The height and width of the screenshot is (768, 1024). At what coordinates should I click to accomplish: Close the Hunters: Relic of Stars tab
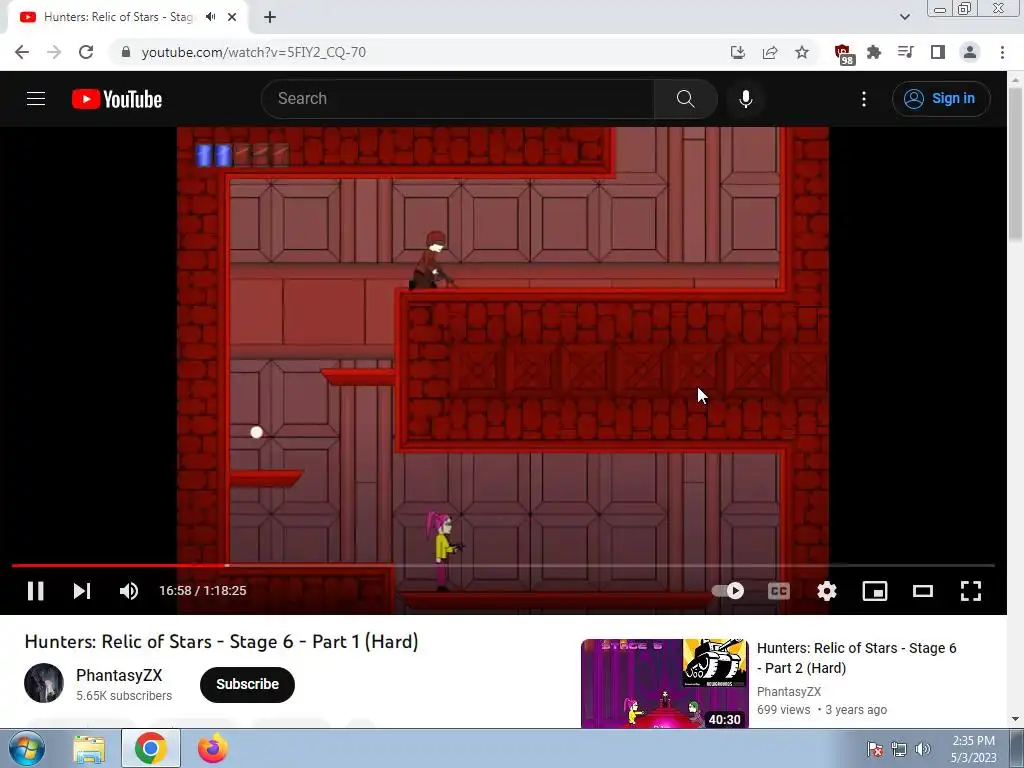pos(232,18)
